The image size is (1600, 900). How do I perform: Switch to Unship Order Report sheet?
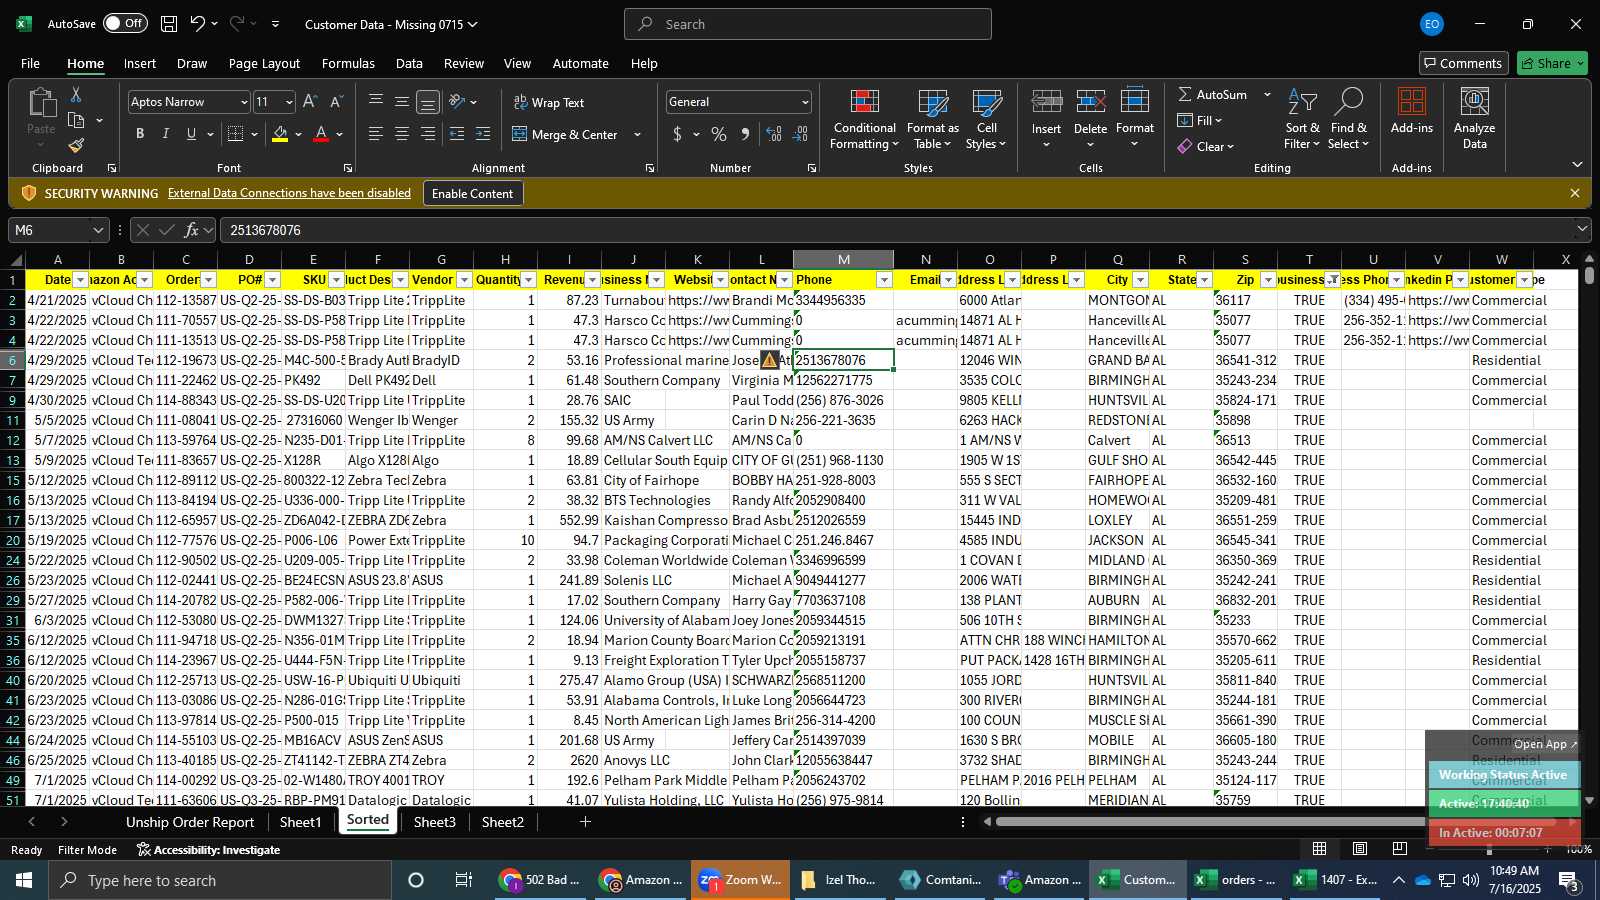pos(190,822)
